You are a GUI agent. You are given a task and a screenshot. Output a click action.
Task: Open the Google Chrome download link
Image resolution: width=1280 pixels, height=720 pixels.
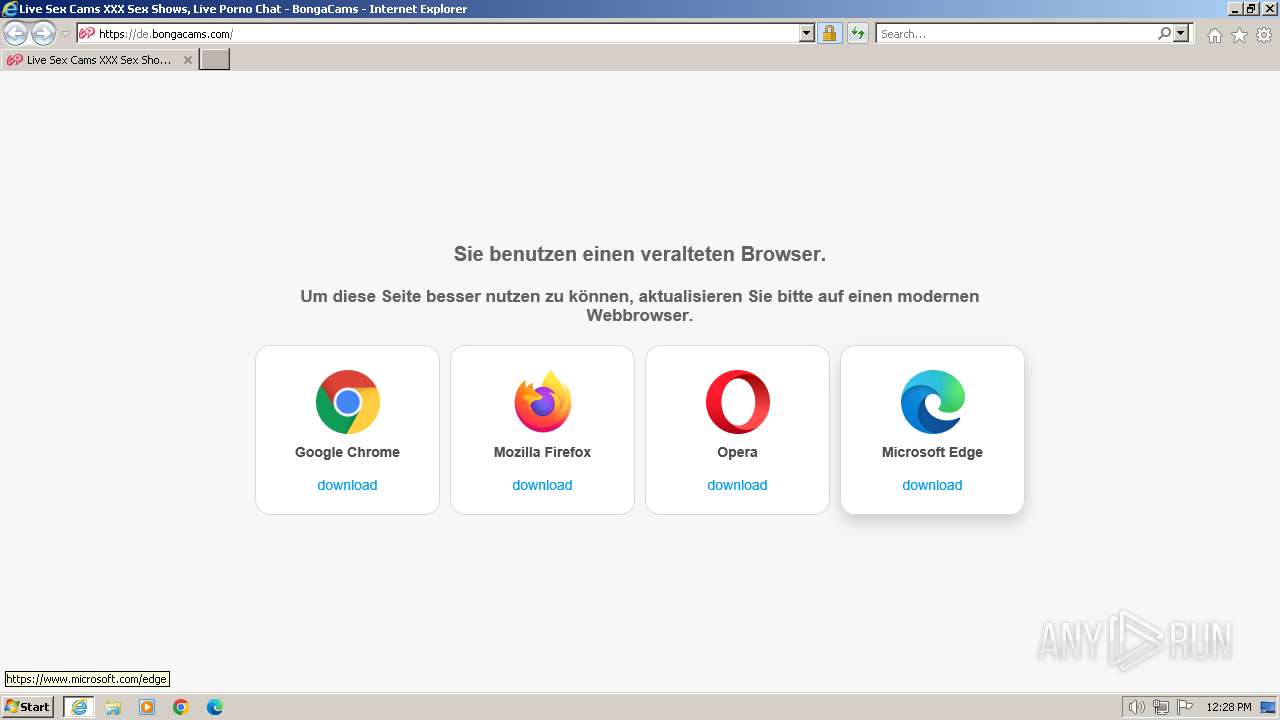tap(347, 485)
